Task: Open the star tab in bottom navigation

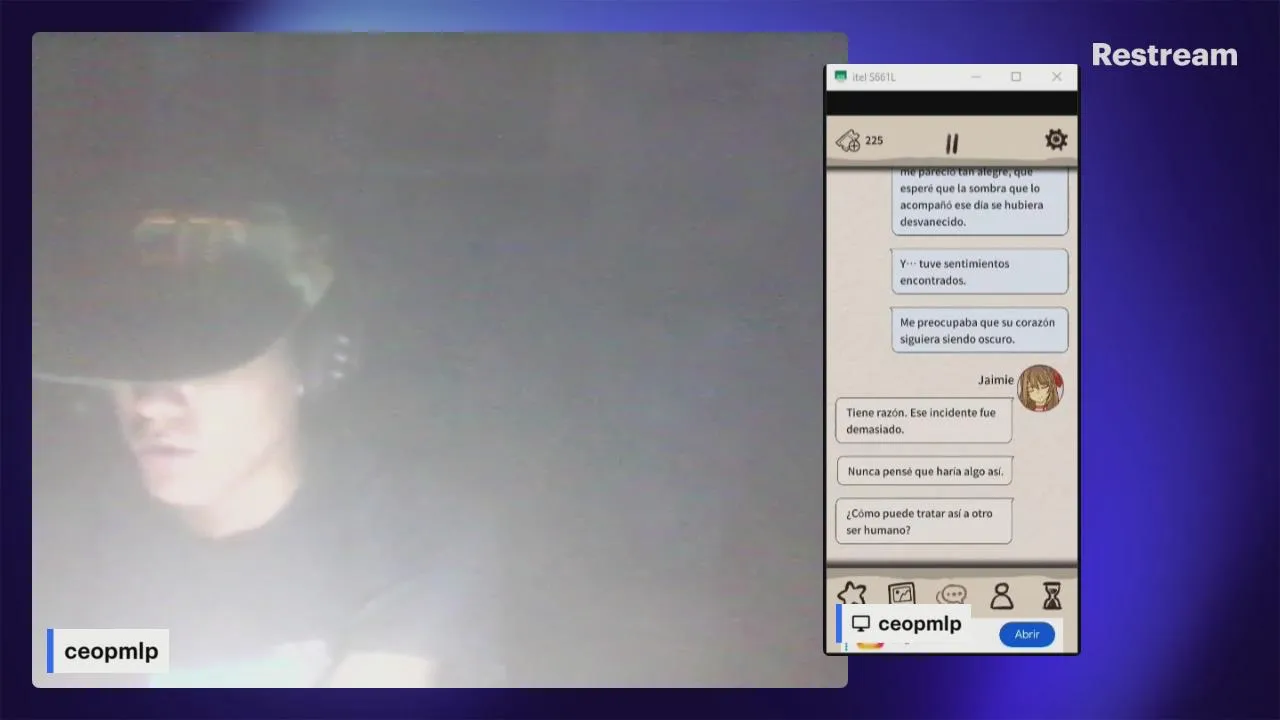Action: click(851, 595)
